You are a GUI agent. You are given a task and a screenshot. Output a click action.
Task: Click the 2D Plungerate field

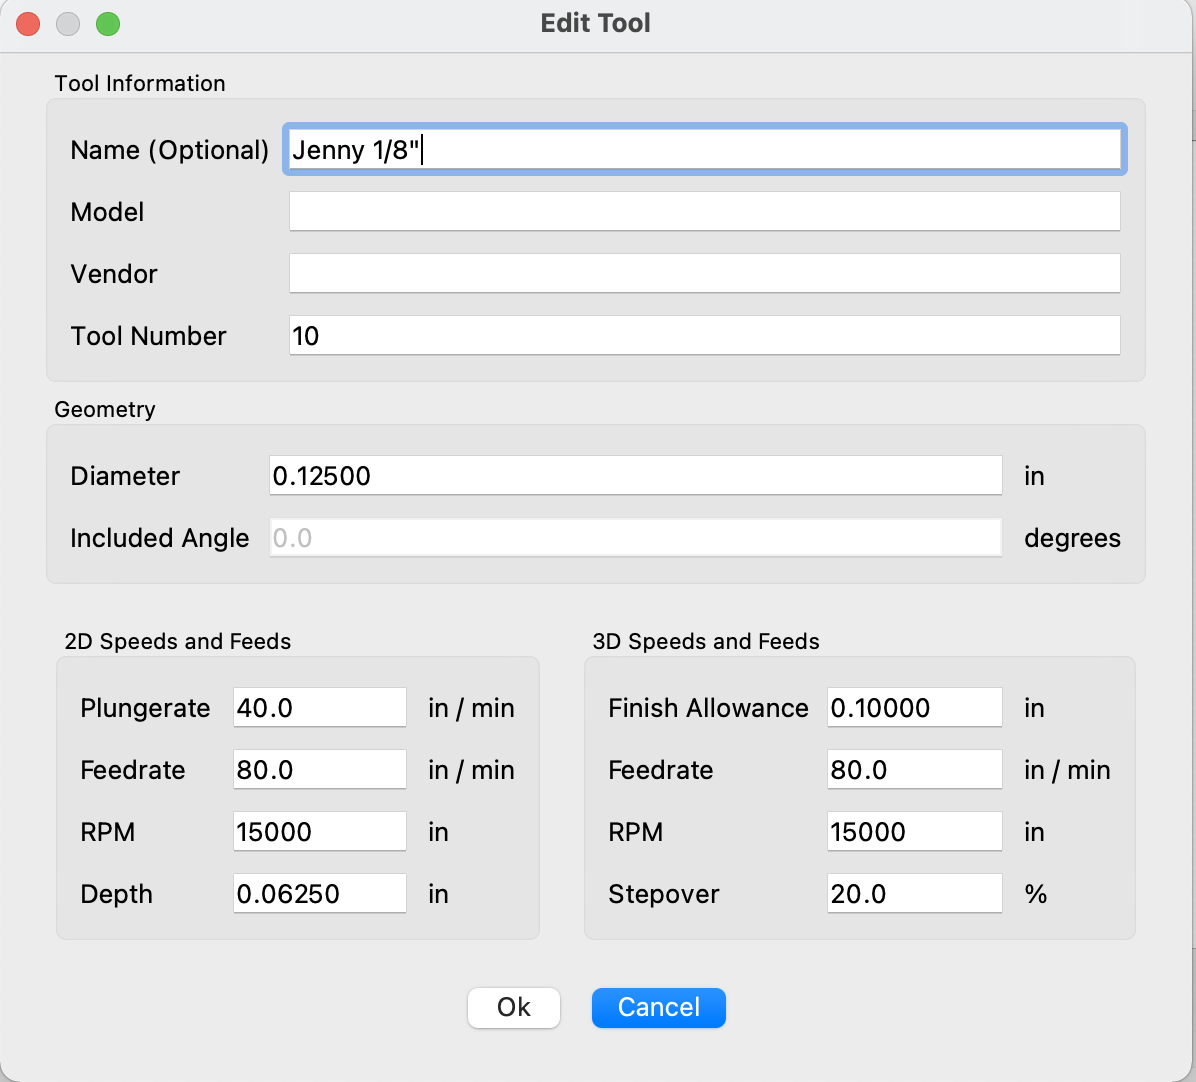pos(319,708)
